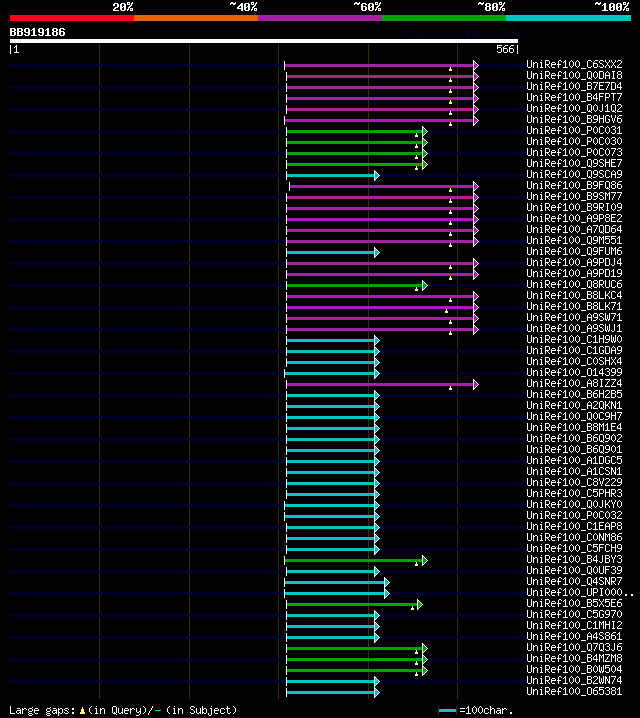Viewport: 640px width, 718px height.
Task: Click the UniRef100_C5PHR3 label
Action: coord(574,493)
